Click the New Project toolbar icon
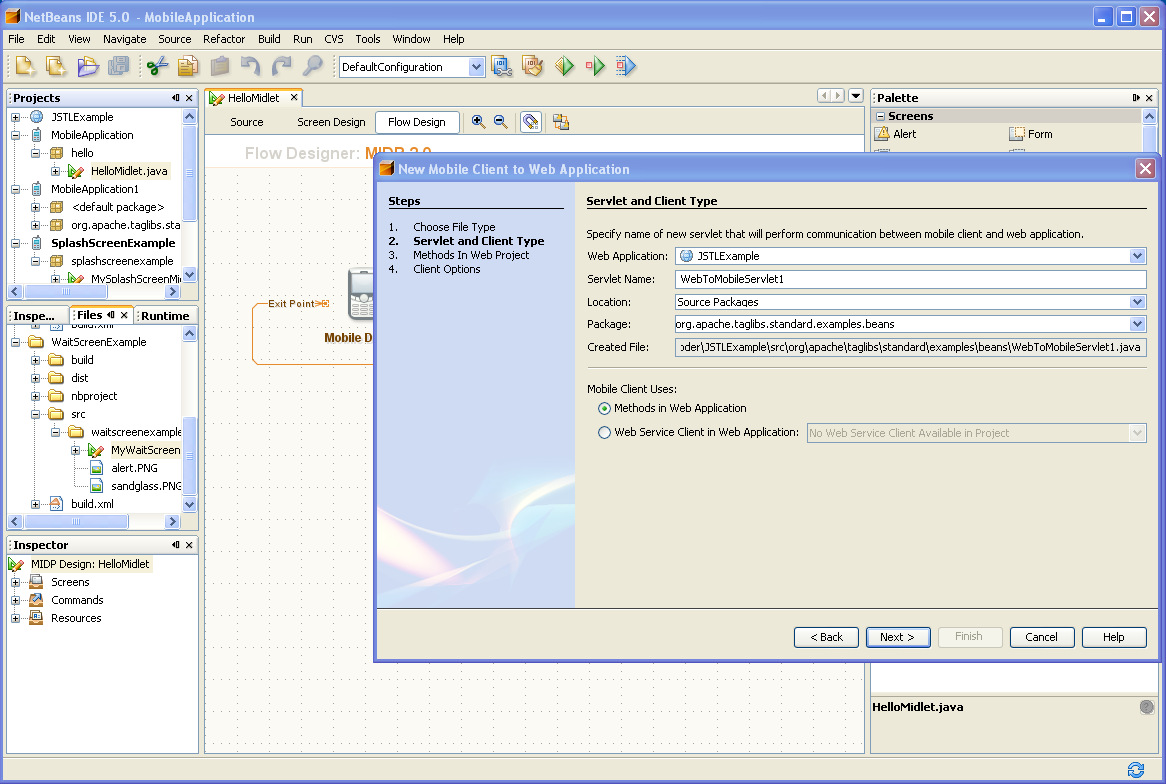Image resolution: width=1166 pixels, height=784 pixels. click(x=56, y=66)
